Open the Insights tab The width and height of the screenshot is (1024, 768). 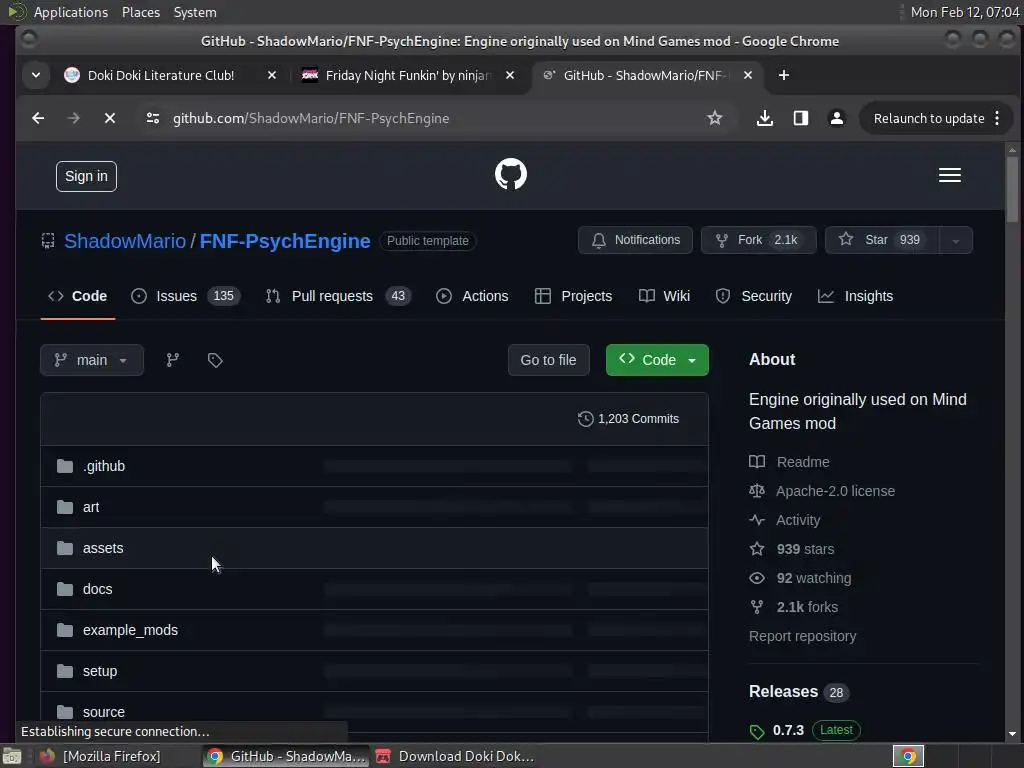(x=855, y=296)
